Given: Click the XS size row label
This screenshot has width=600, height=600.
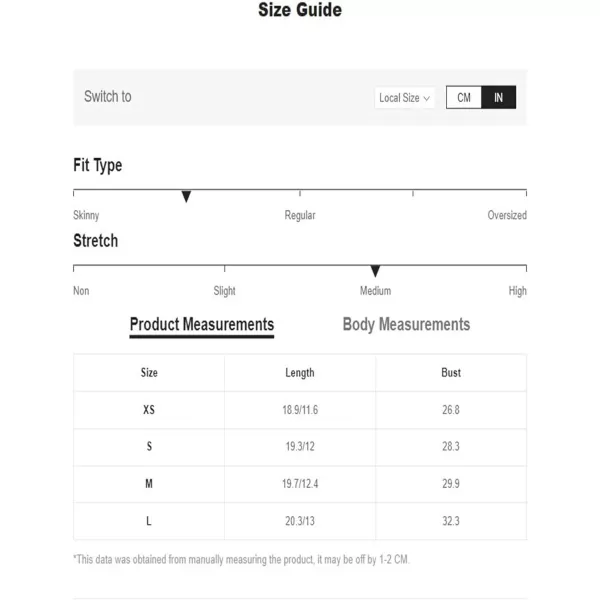Looking at the screenshot, I should (x=149, y=410).
